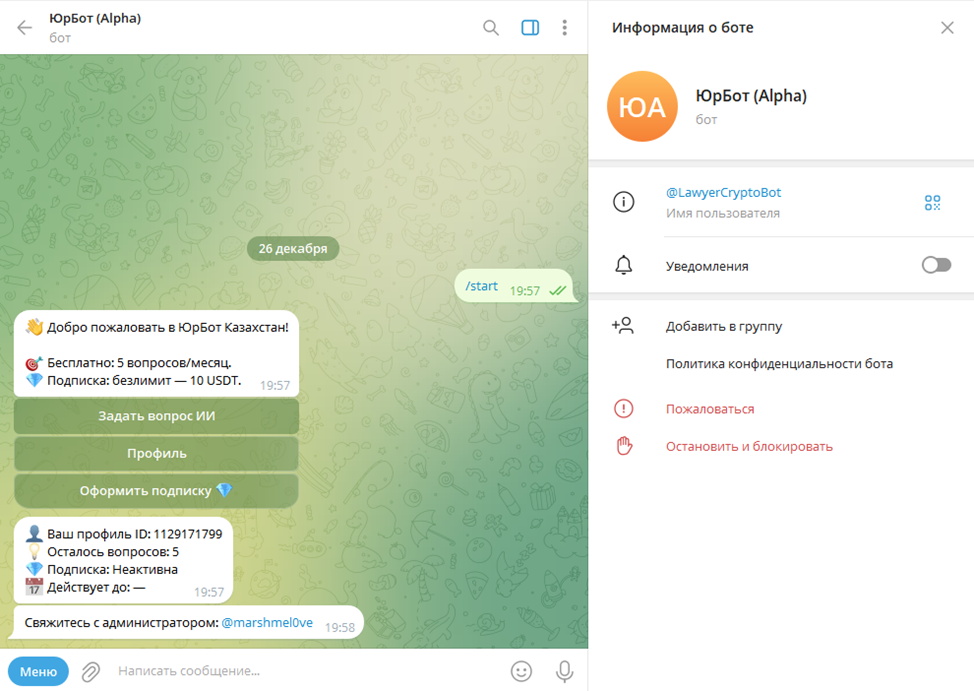Viewport: 974px width, 691px height.
Task: Click the Профиль inline button
Action: 157,454
